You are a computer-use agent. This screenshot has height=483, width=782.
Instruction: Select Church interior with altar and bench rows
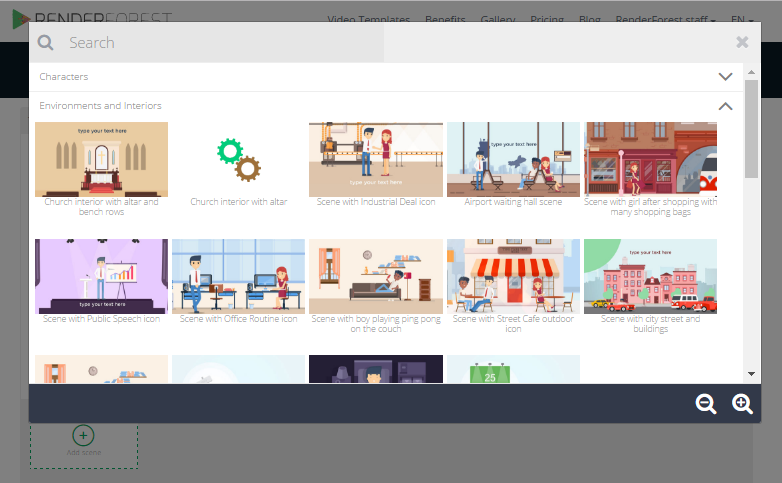click(101, 160)
